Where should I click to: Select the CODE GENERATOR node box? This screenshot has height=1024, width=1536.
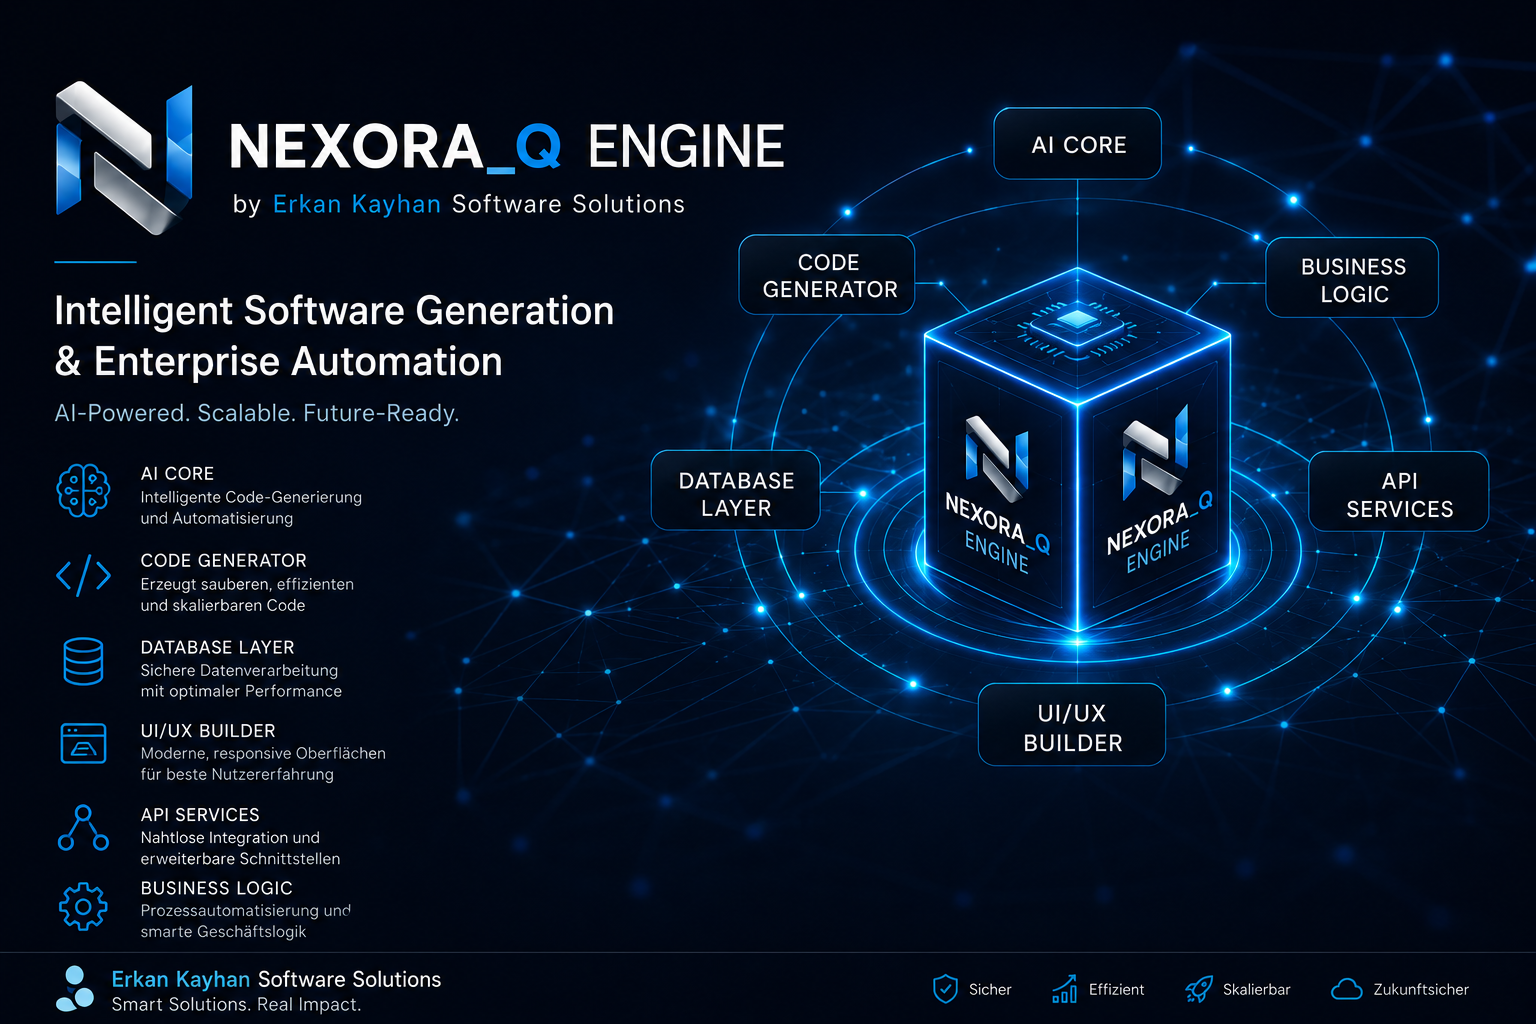(827, 275)
